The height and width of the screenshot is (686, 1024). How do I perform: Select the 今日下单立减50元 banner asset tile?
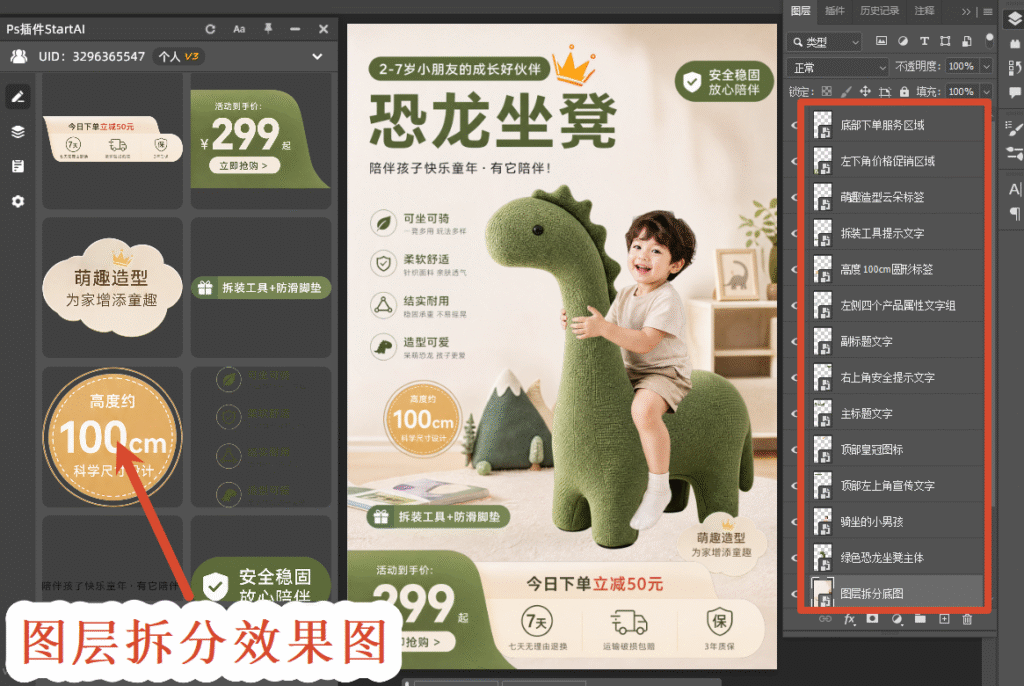coord(112,139)
